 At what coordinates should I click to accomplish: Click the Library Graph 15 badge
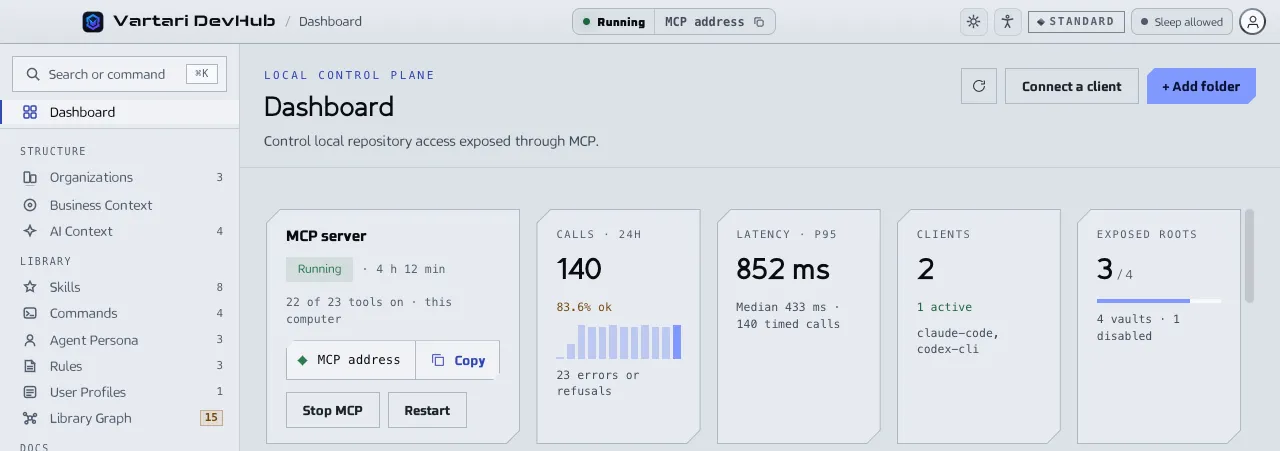[211, 418]
